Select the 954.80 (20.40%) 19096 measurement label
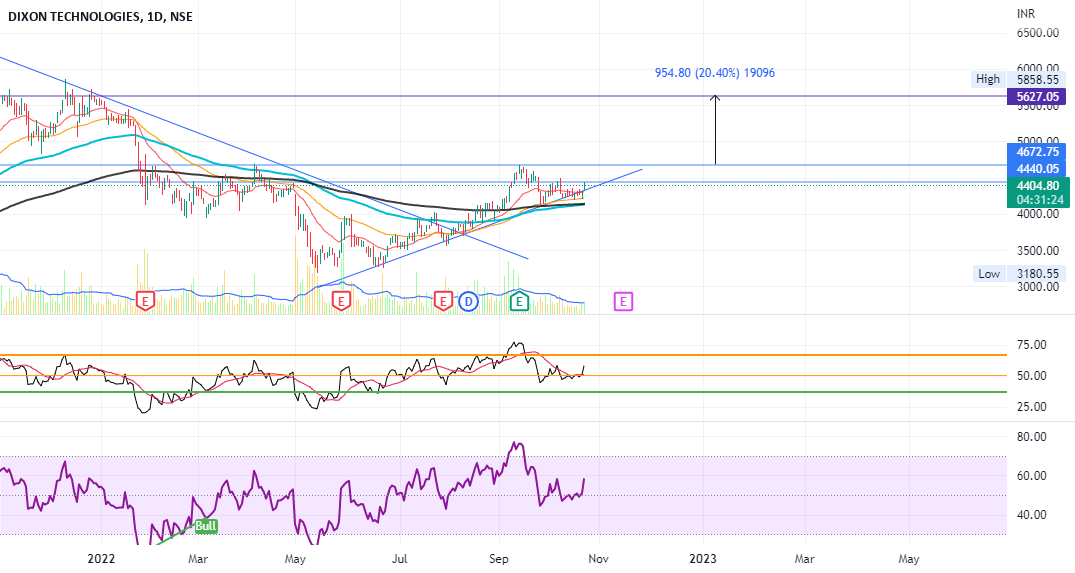The width and height of the screenshot is (1075, 573). 714,73
